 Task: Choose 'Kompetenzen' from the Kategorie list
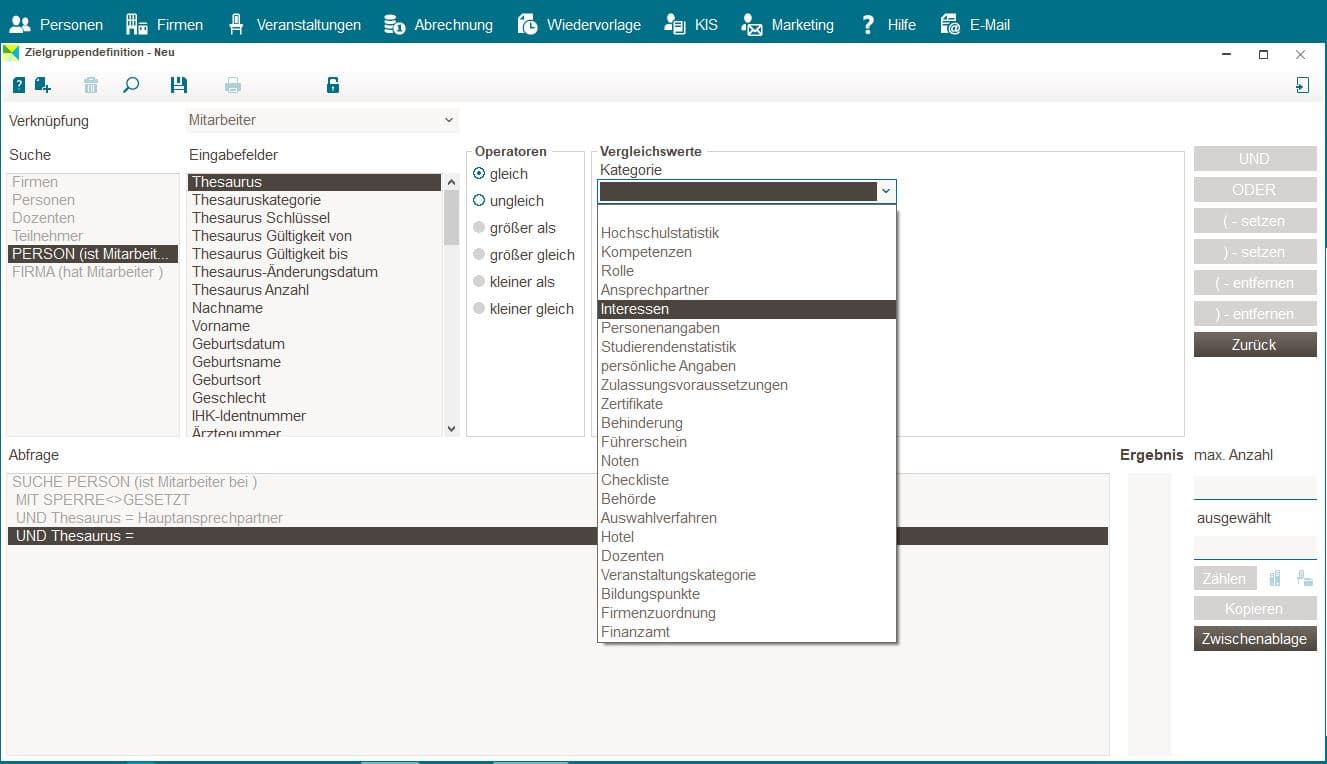click(747, 252)
